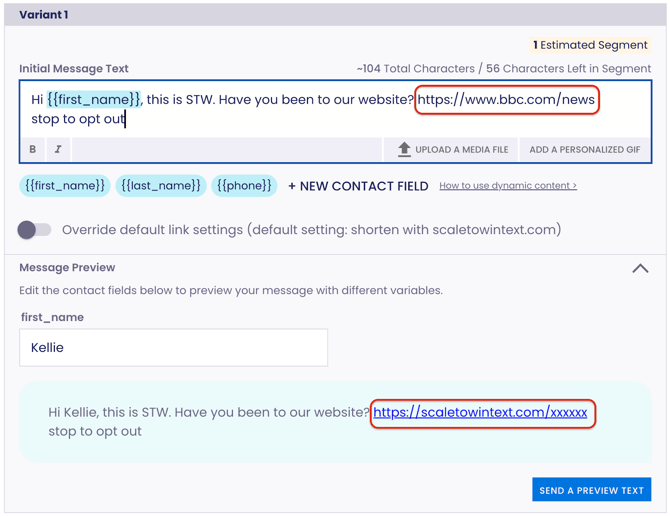
Task: Insert the {{phone}} contact field chip
Action: coord(245,185)
